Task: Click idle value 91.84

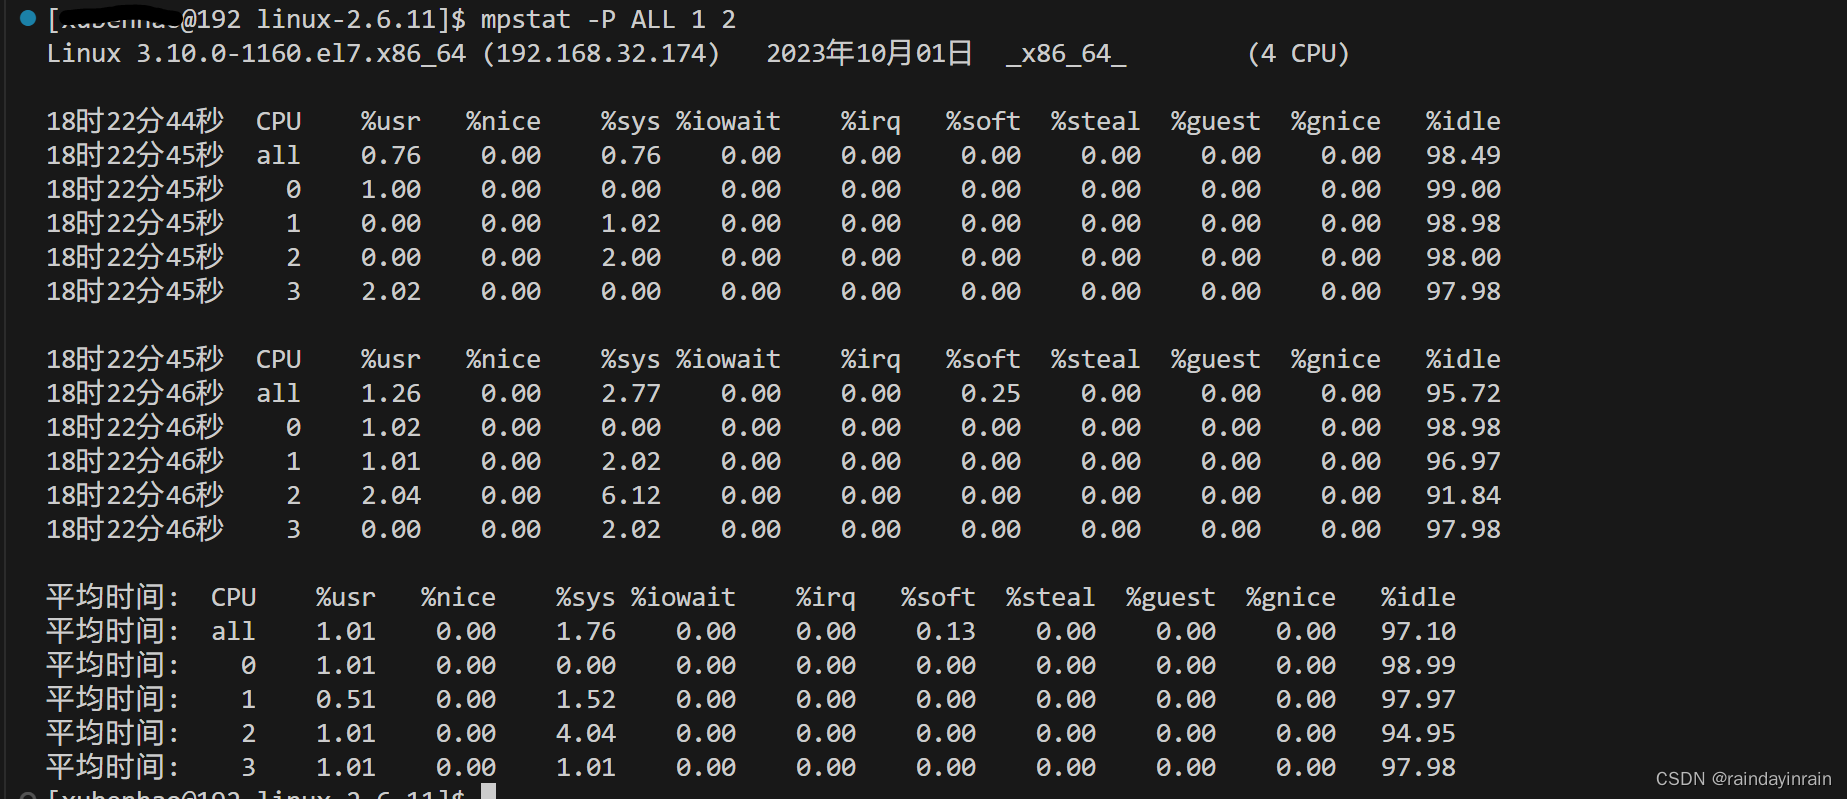Action: click(x=1463, y=495)
